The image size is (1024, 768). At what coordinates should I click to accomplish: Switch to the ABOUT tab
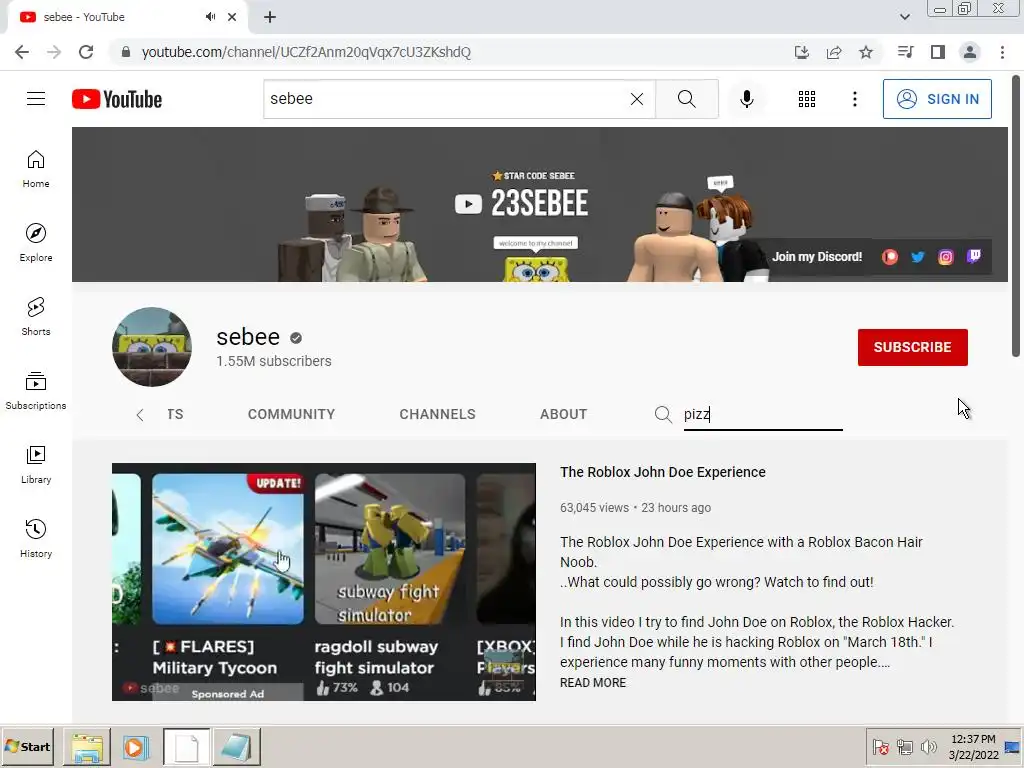pos(563,414)
